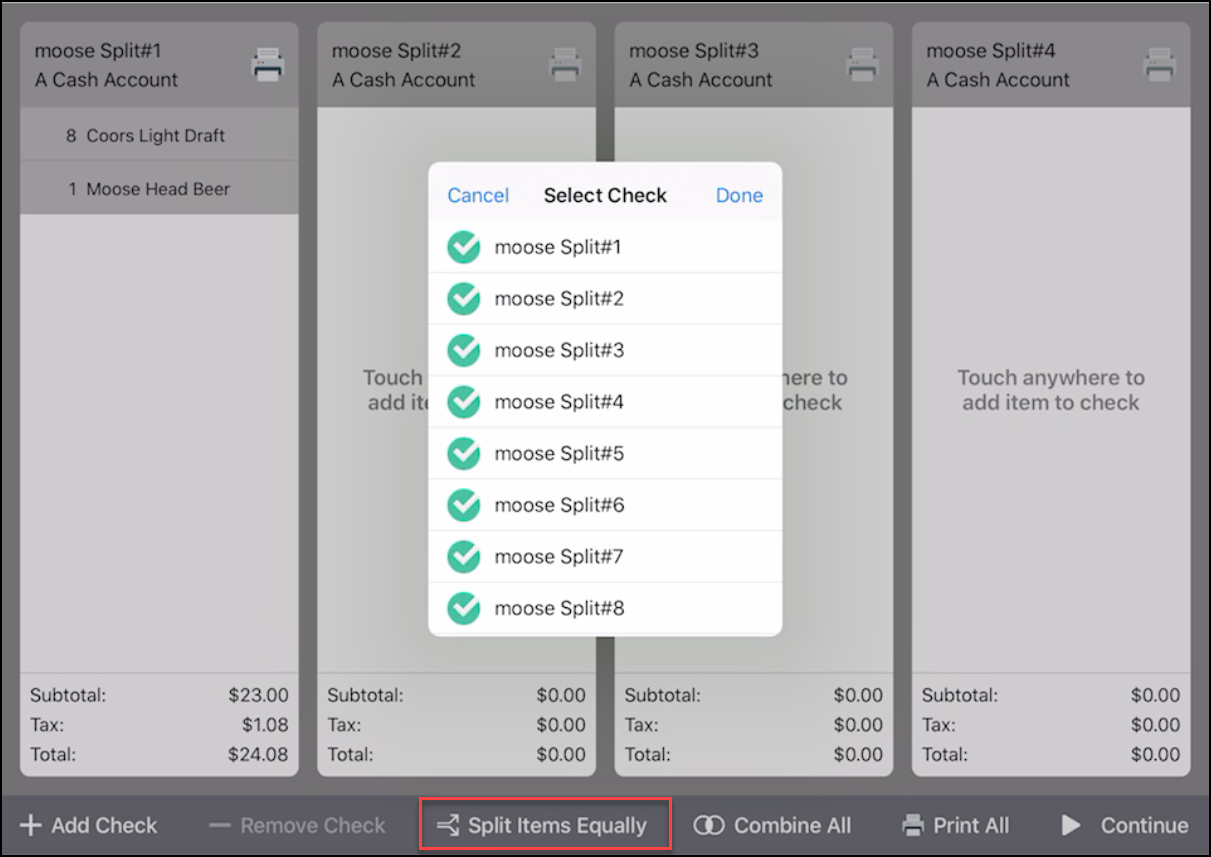The image size is (1211, 857).
Task: Tap Combine All in bottom toolbar
Action: 773,826
